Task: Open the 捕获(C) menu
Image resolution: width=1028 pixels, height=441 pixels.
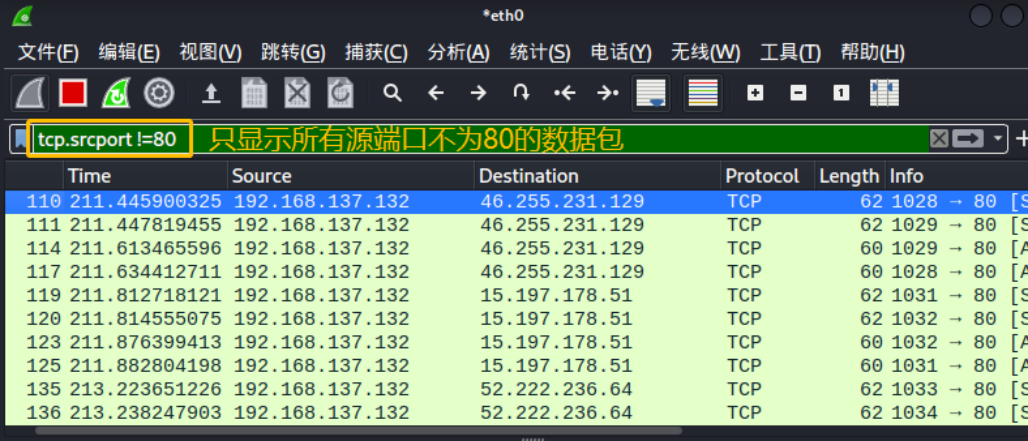Action: (376, 52)
